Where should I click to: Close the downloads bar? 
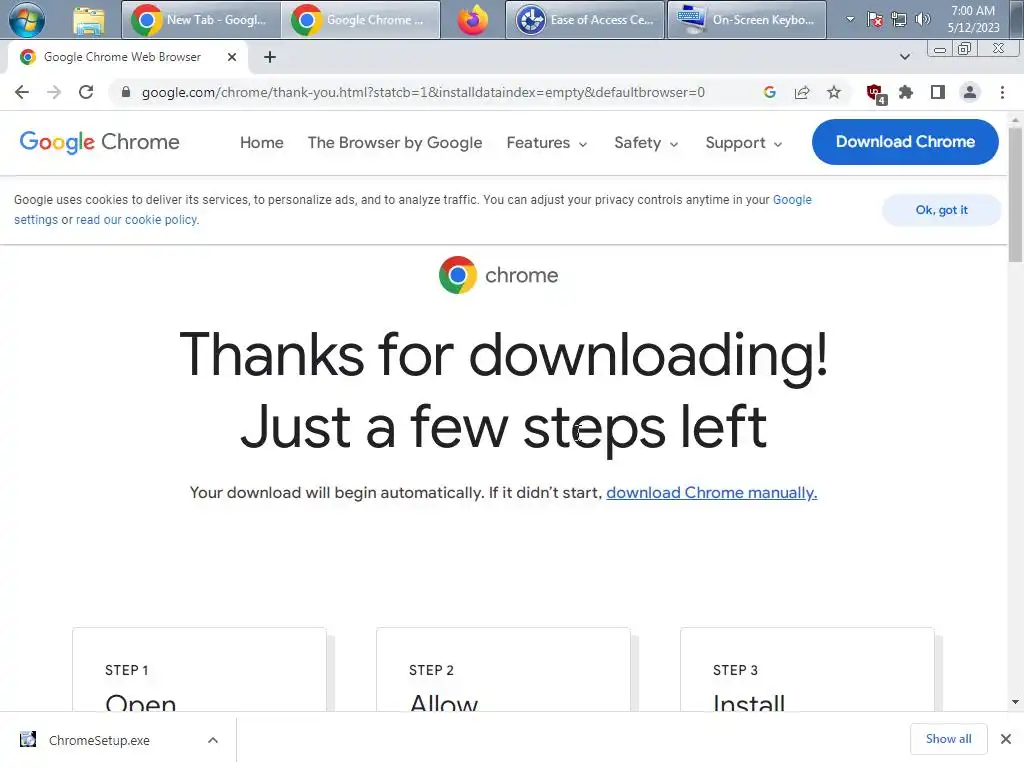coord(1006,739)
